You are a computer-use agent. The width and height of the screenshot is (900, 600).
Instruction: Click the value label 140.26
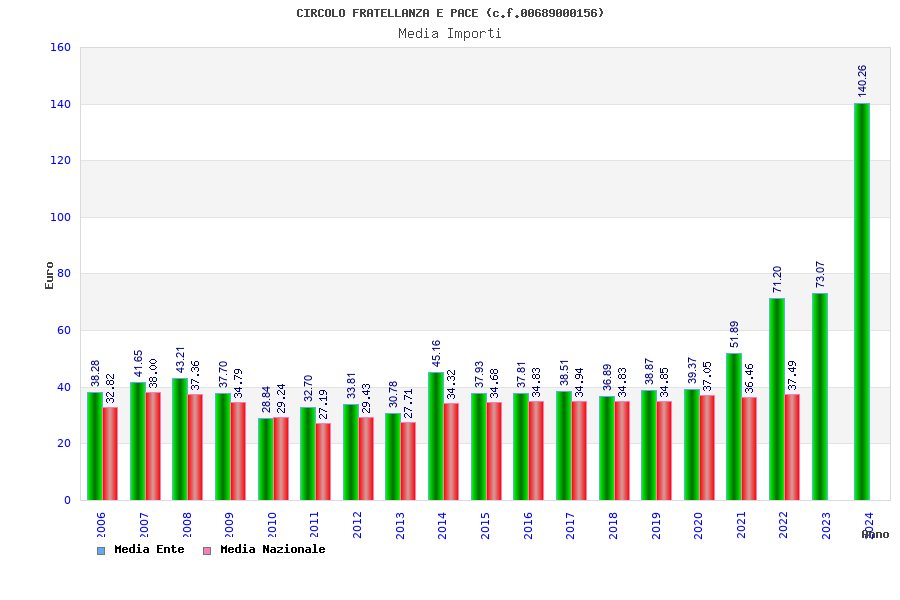pyautogui.click(x=862, y=81)
